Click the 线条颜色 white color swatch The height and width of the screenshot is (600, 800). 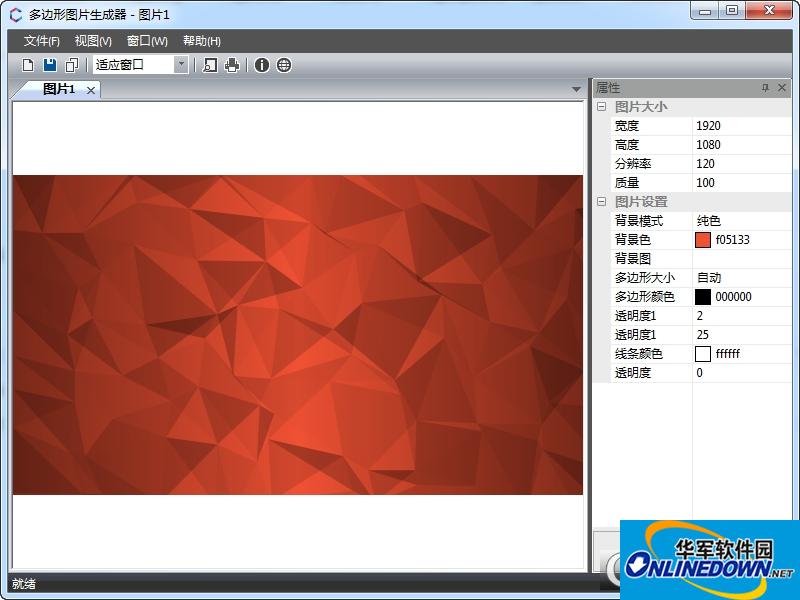(703, 354)
